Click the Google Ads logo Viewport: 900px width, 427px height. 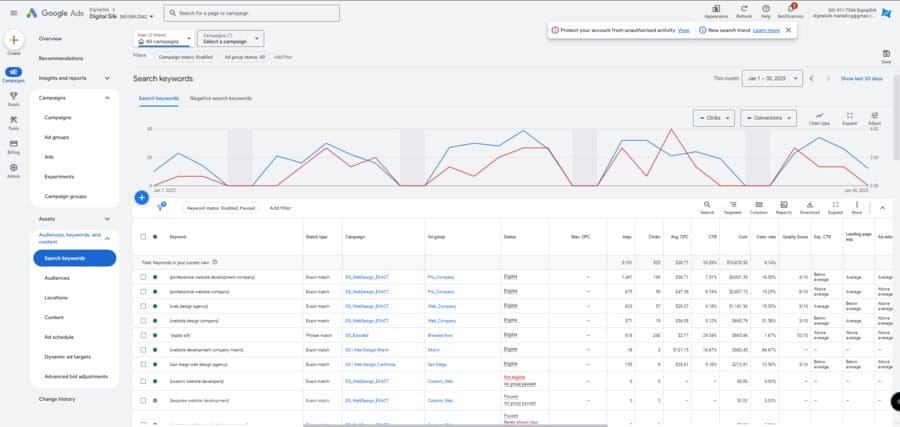(x=55, y=13)
